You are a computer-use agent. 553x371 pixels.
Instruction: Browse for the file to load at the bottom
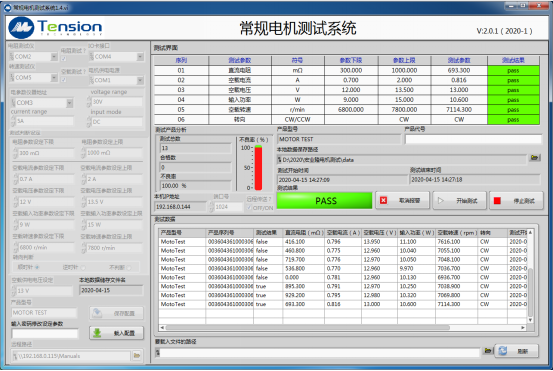click(x=488, y=351)
